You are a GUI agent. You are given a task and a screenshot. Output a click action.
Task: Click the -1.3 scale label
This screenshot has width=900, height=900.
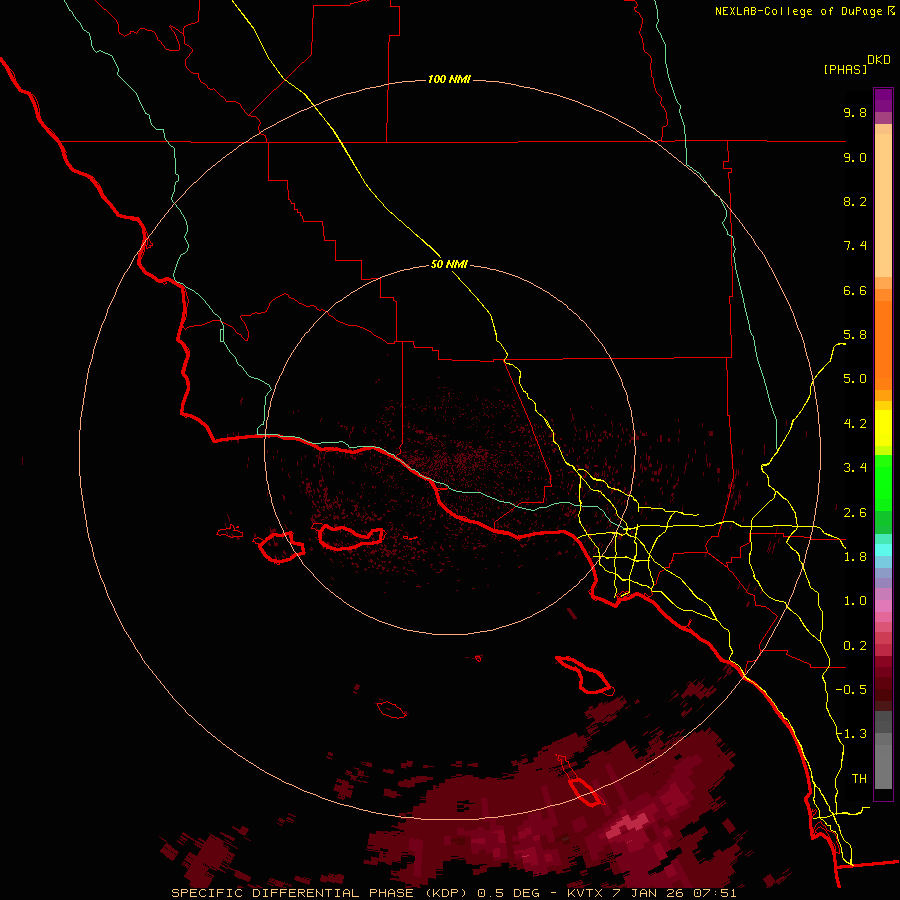851,734
